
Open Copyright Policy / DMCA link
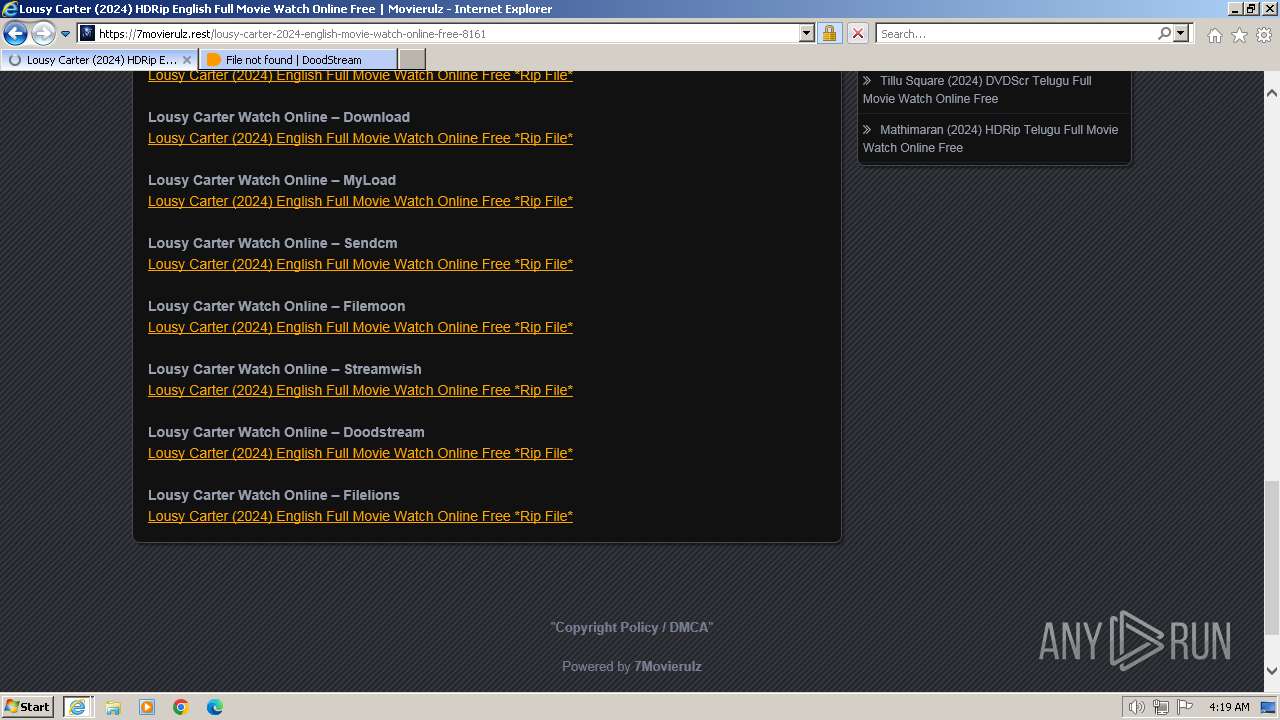(632, 628)
